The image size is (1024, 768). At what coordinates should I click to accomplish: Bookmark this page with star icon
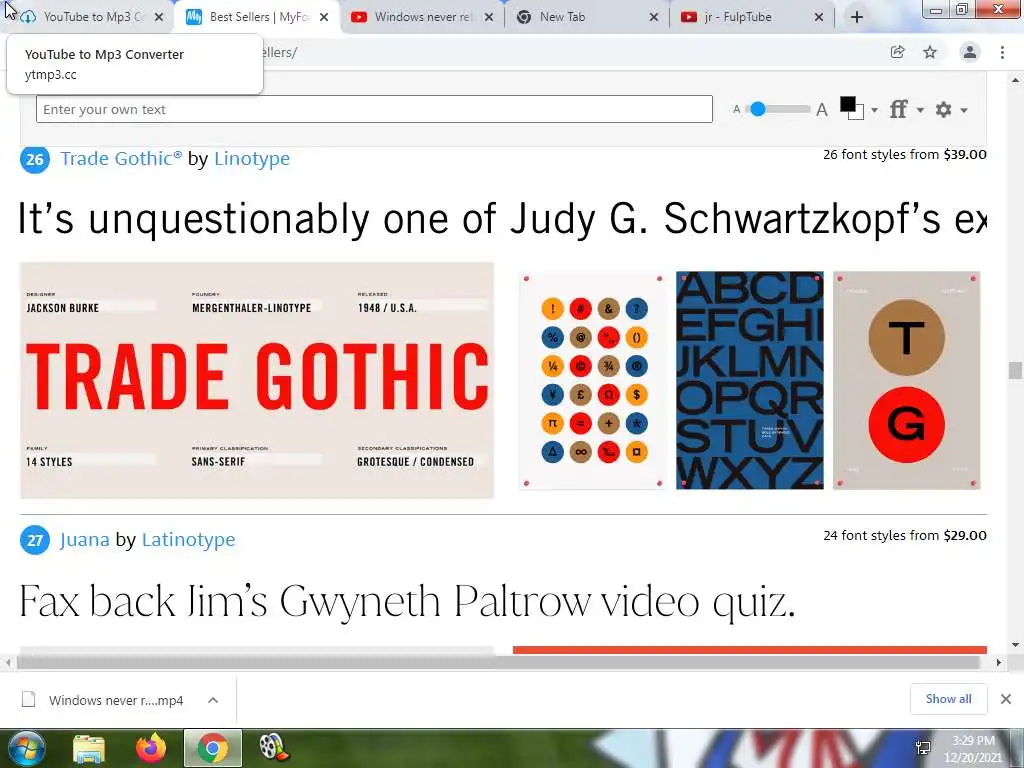(930, 52)
